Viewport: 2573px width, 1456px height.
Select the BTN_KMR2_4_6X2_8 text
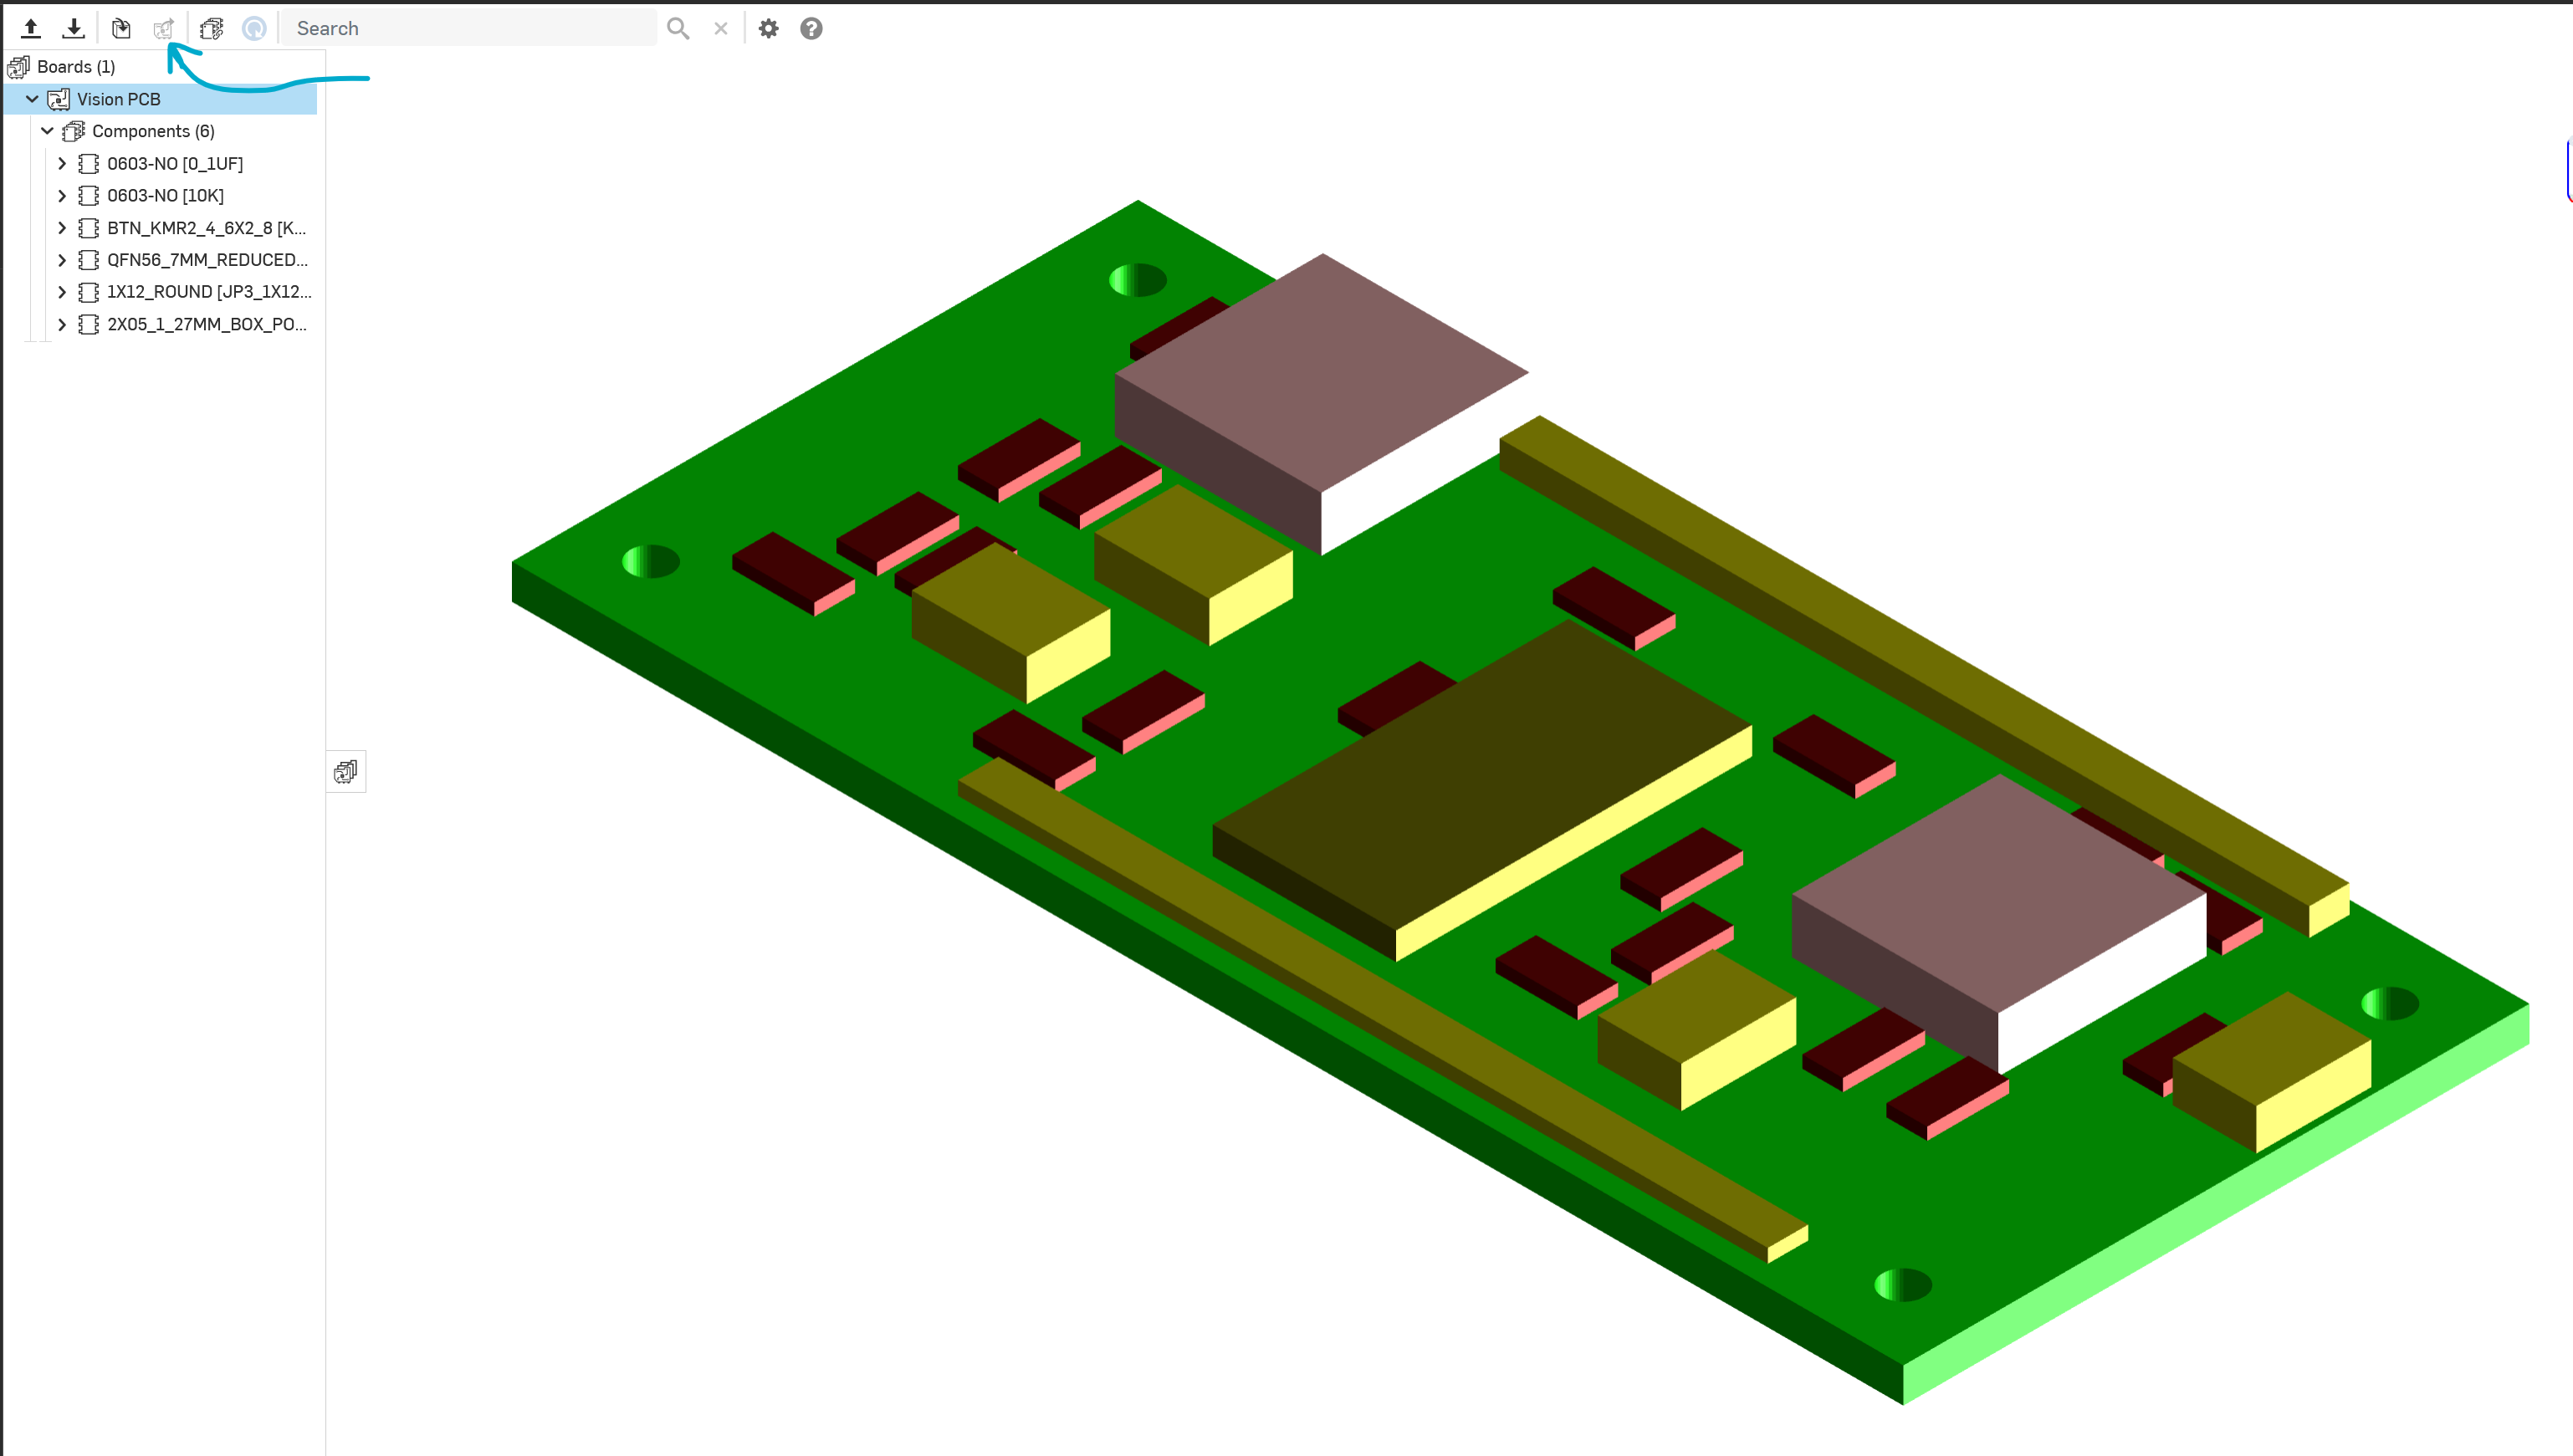click(x=207, y=228)
